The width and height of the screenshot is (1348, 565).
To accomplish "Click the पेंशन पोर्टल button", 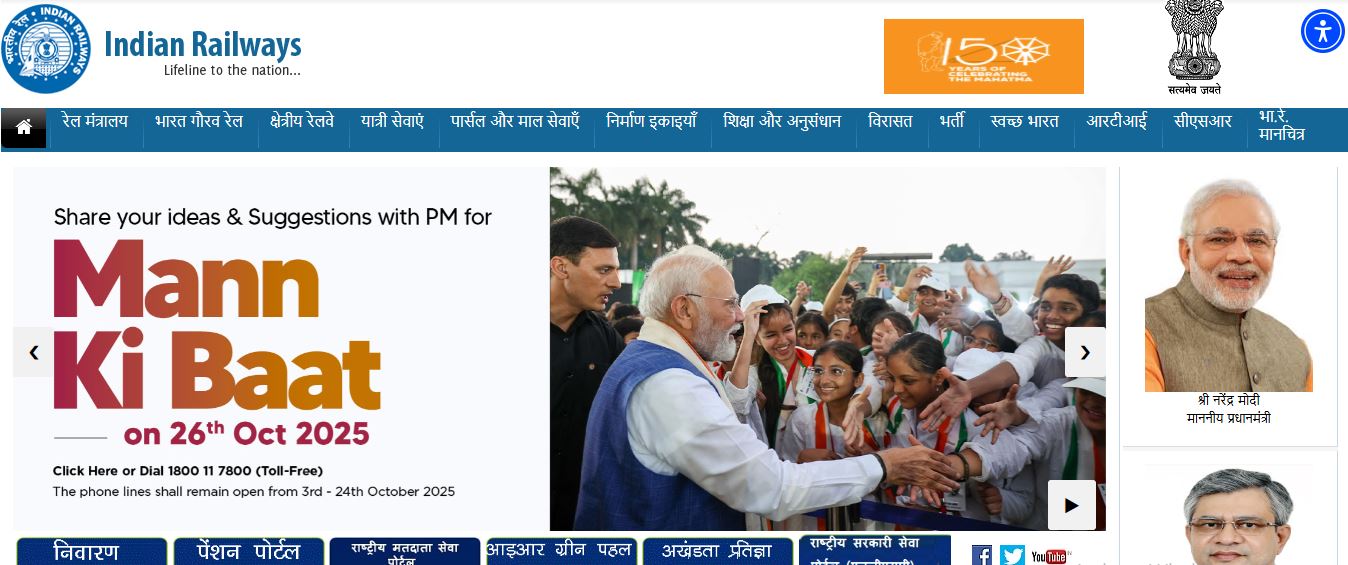I will click(249, 551).
